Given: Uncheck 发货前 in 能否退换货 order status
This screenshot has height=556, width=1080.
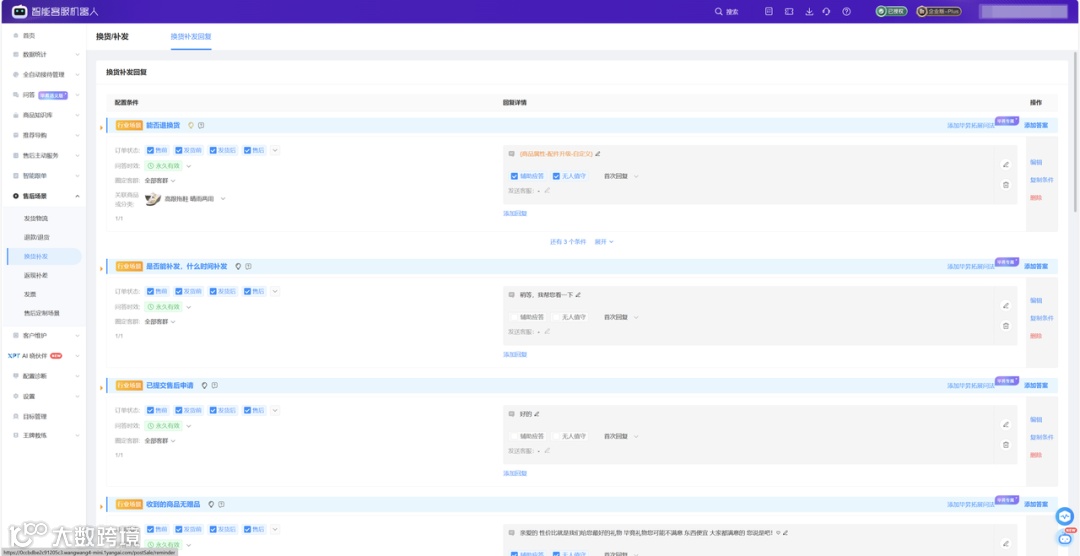Looking at the screenshot, I should tap(178, 150).
